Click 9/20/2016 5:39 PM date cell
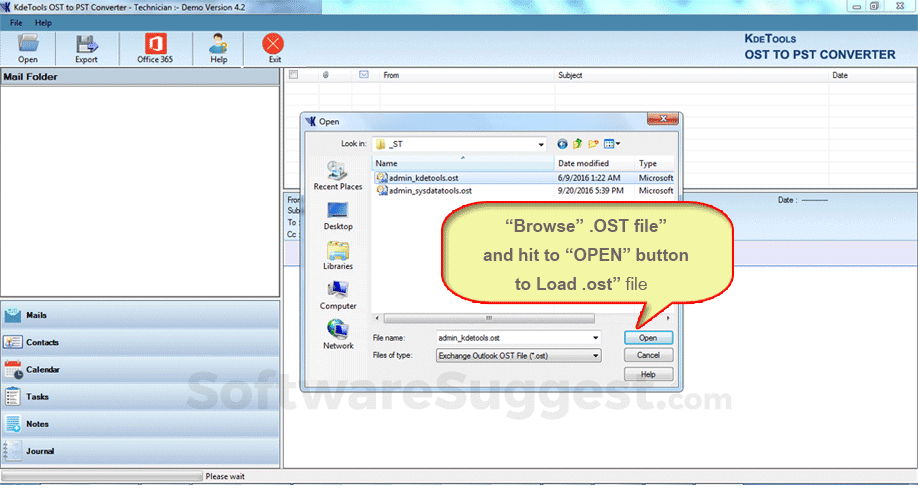The width and height of the screenshot is (918, 489). click(591, 190)
